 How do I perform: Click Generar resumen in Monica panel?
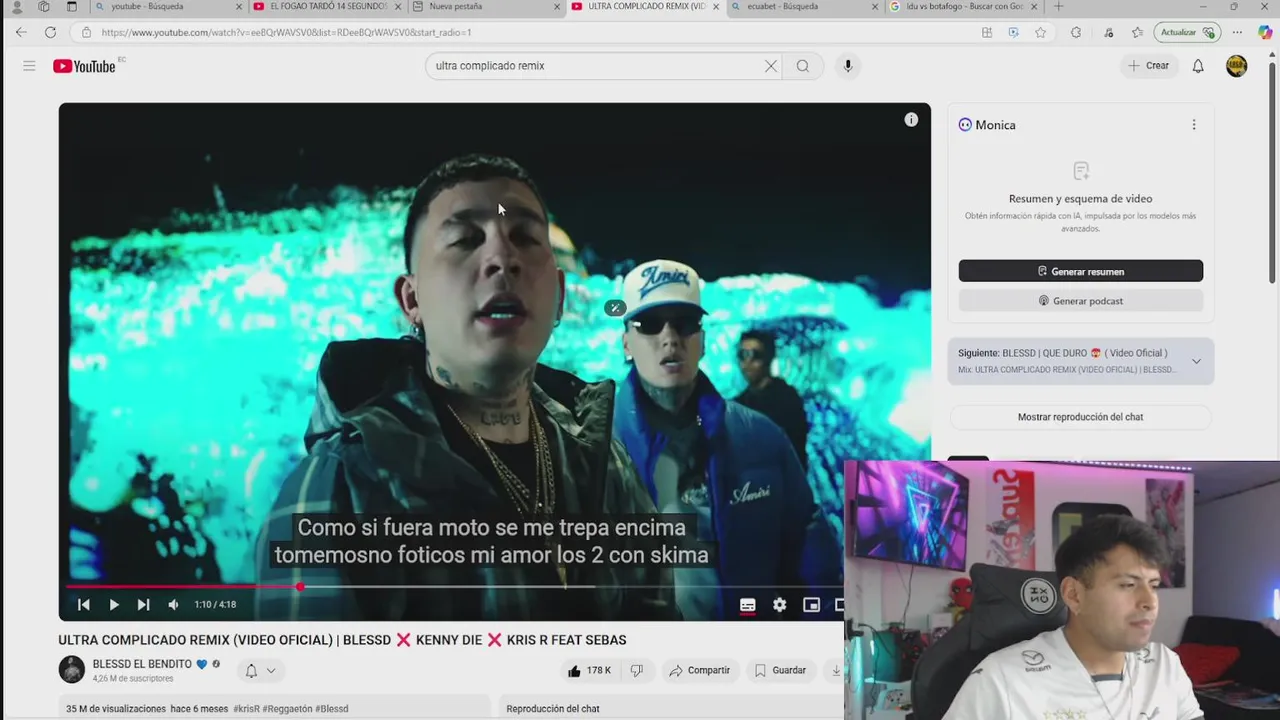click(x=1081, y=271)
